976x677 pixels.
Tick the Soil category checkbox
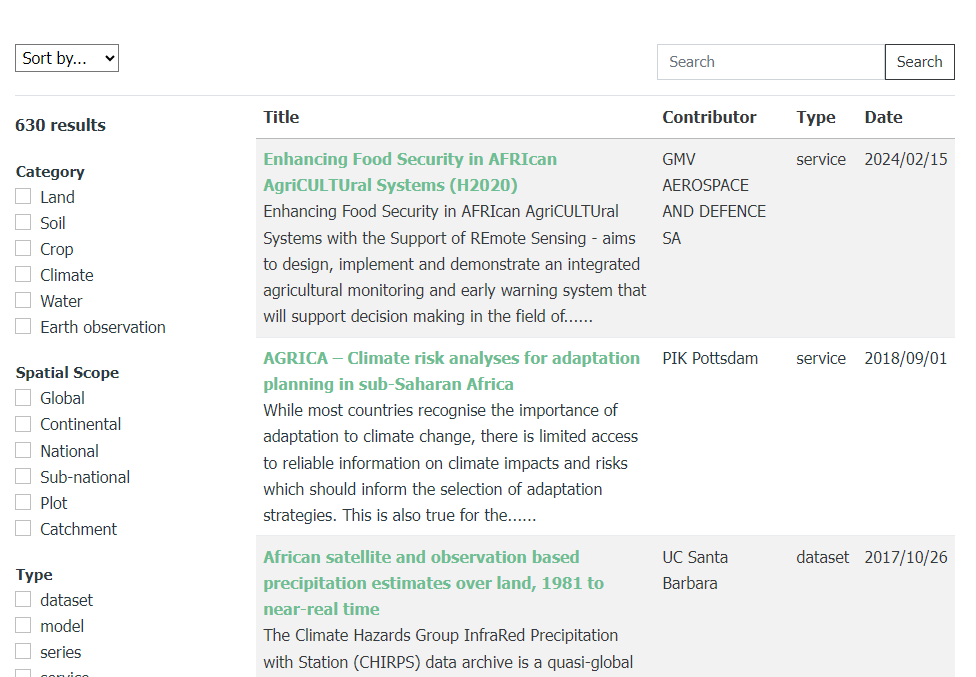[23, 223]
